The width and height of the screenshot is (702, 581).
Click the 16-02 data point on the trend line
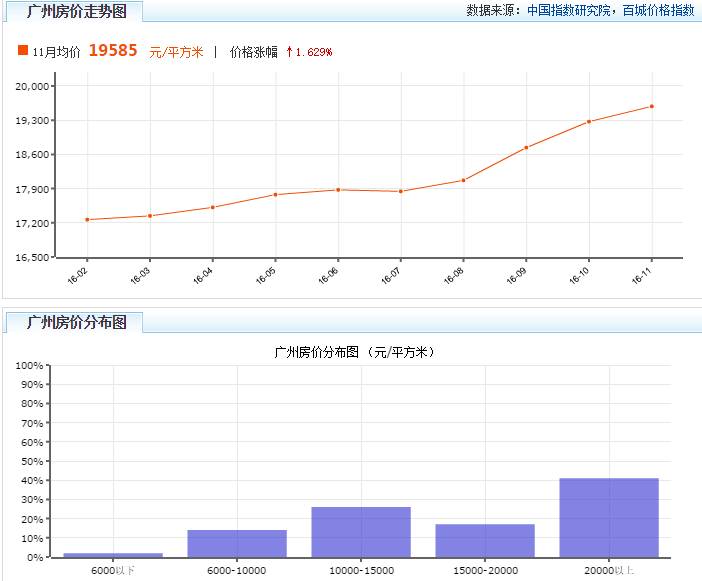87,219
